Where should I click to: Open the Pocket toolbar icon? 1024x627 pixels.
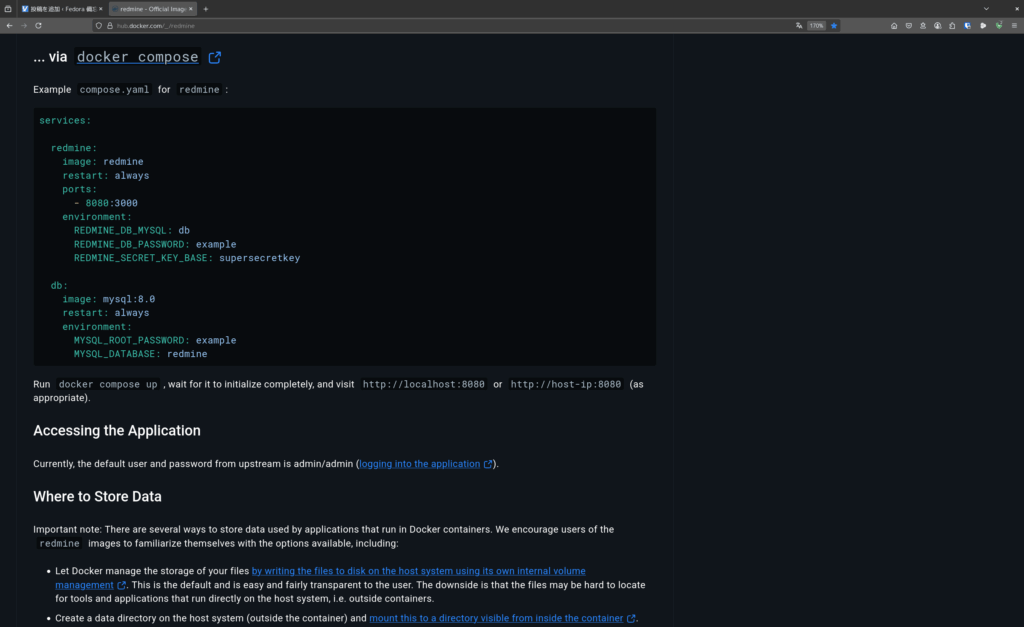pos(908,25)
